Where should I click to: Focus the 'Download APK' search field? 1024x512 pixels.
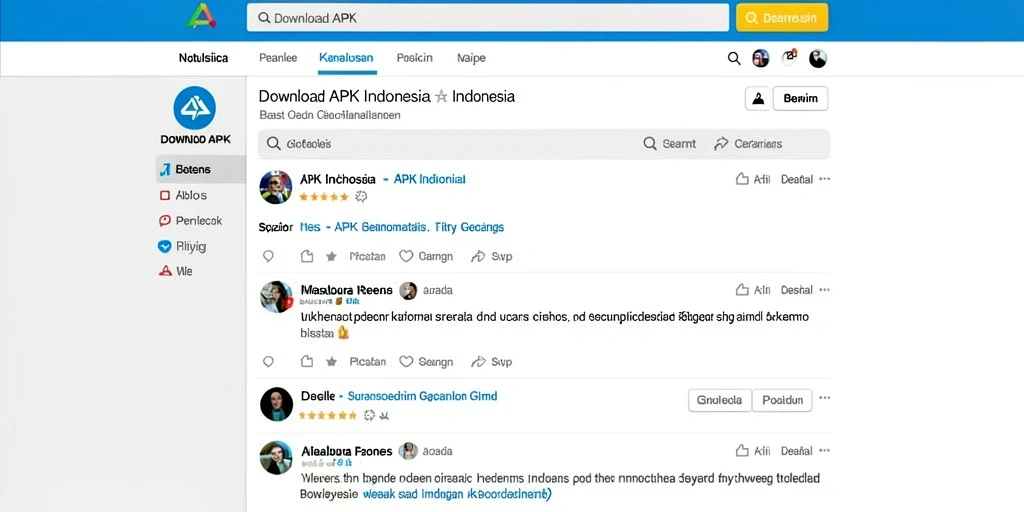coord(487,18)
